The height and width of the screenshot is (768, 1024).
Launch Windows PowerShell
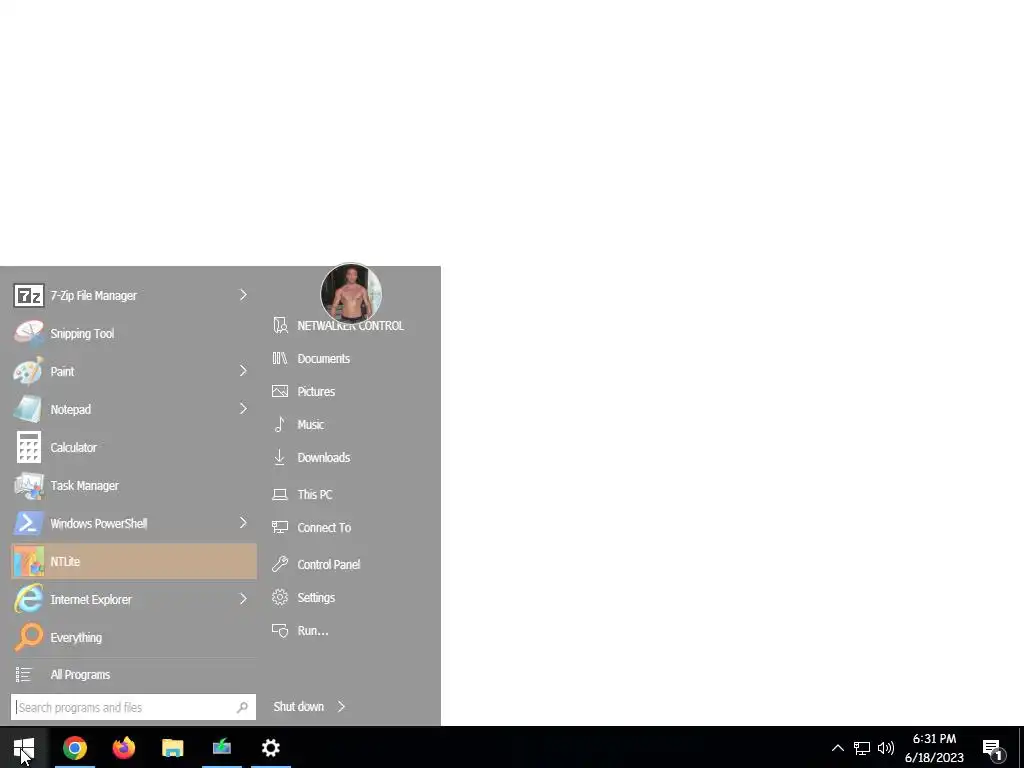pyautogui.click(x=134, y=523)
